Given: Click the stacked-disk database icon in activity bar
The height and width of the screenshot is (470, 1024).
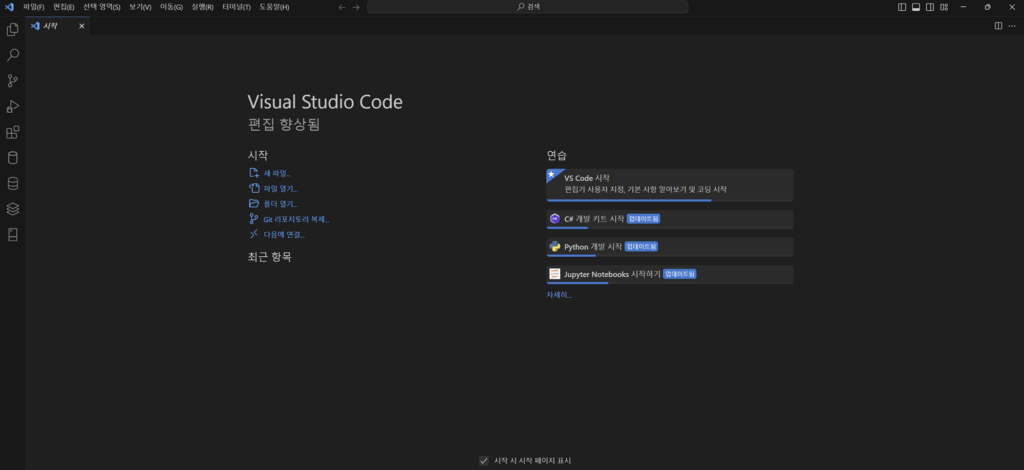Looking at the screenshot, I should 12,183.
